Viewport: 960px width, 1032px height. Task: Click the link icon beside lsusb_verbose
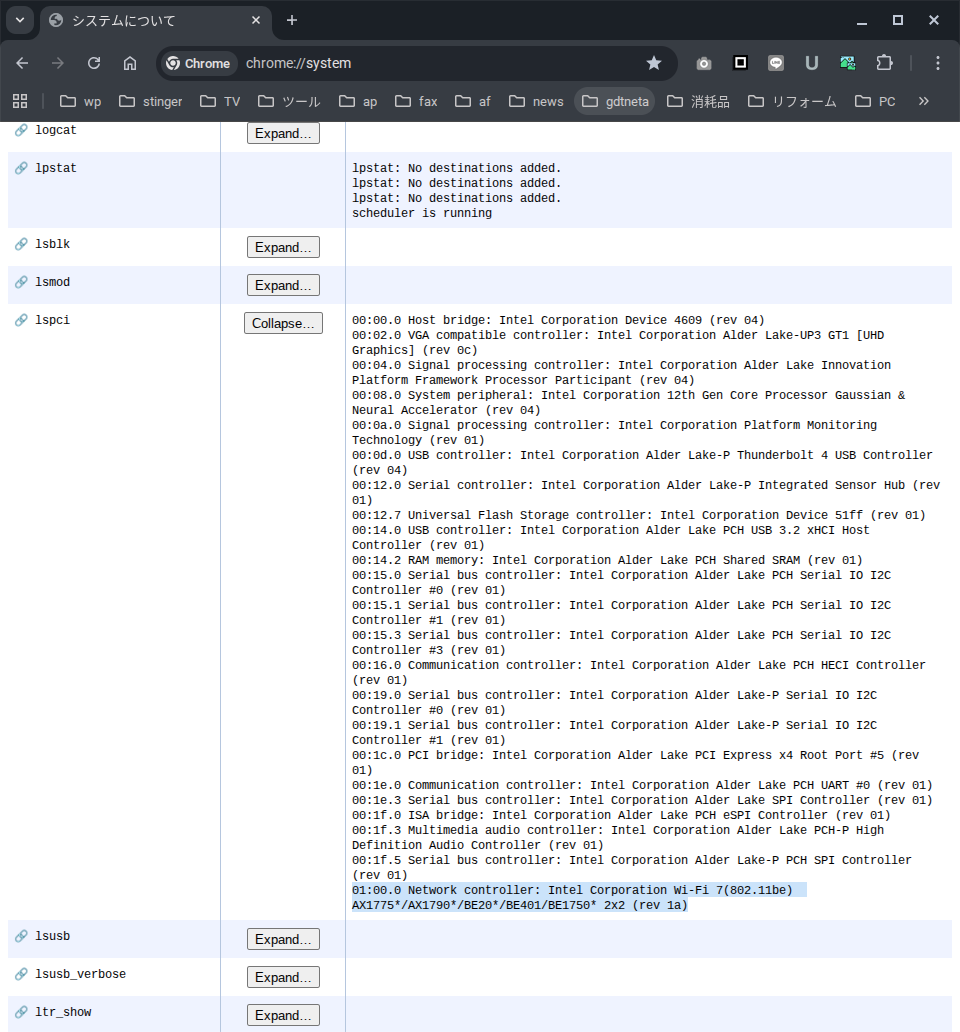pyautogui.click(x=21, y=974)
